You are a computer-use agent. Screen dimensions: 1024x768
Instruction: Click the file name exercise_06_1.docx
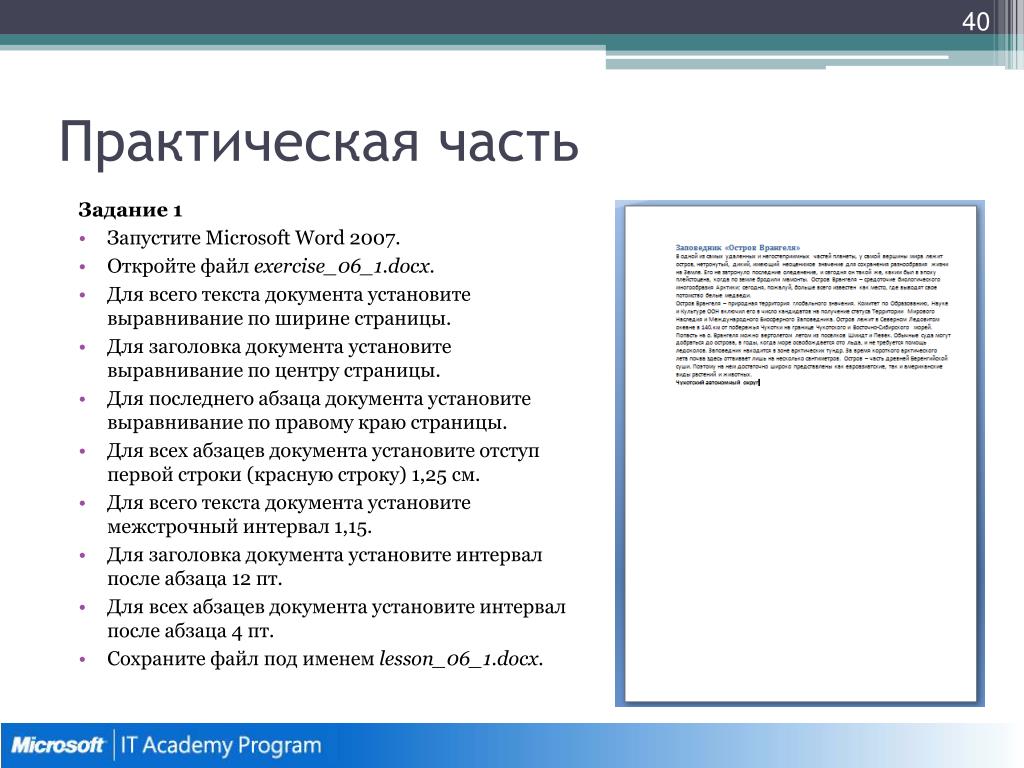pos(343,266)
